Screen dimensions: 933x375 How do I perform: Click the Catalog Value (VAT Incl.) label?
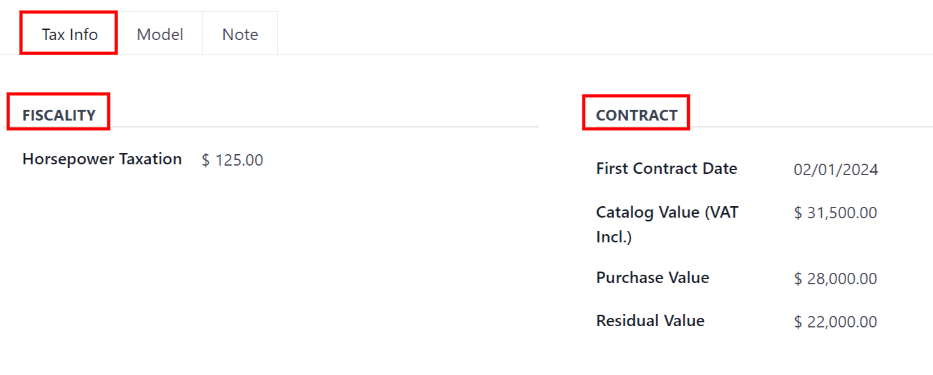coord(667,224)
